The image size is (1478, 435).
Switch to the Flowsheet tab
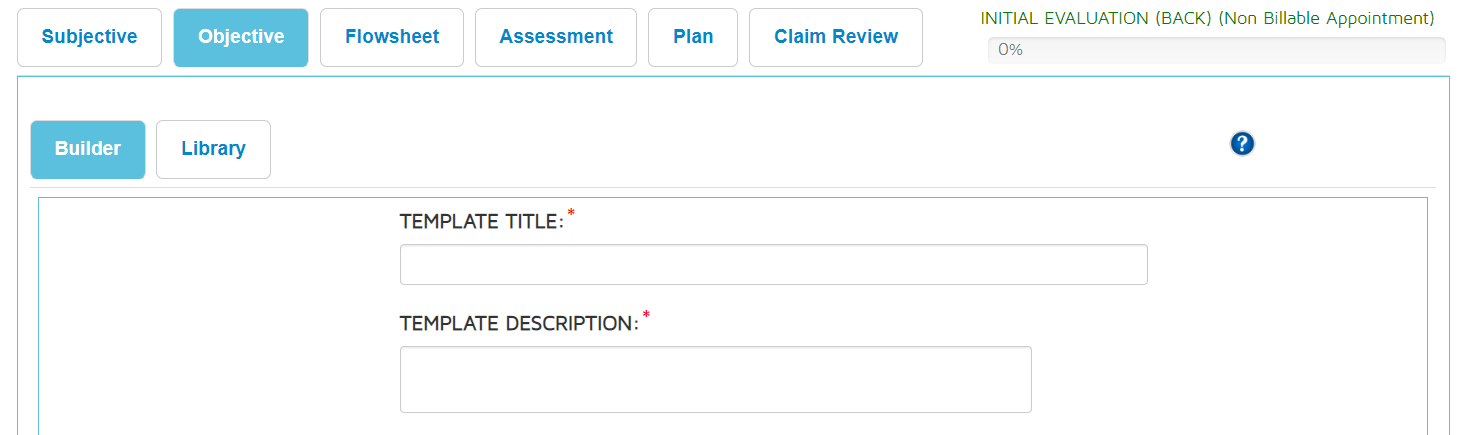coord(391,37)
